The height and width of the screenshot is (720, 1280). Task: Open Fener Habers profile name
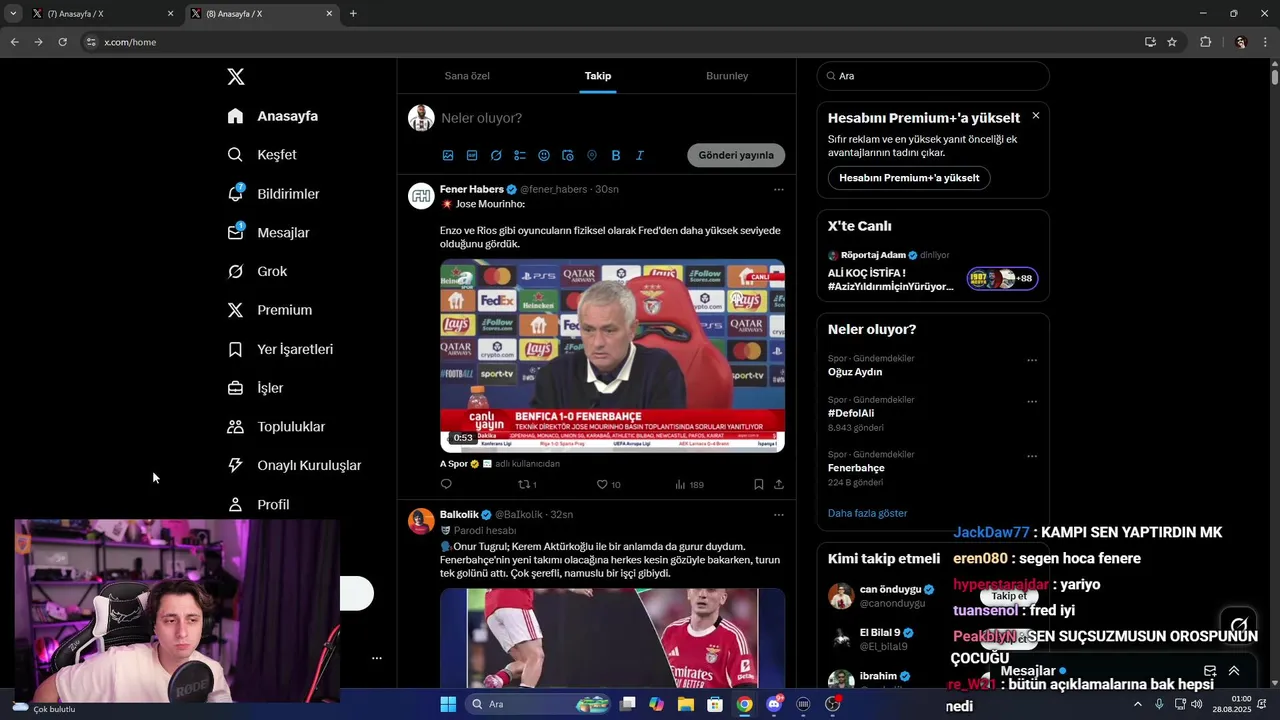(472, 189)
